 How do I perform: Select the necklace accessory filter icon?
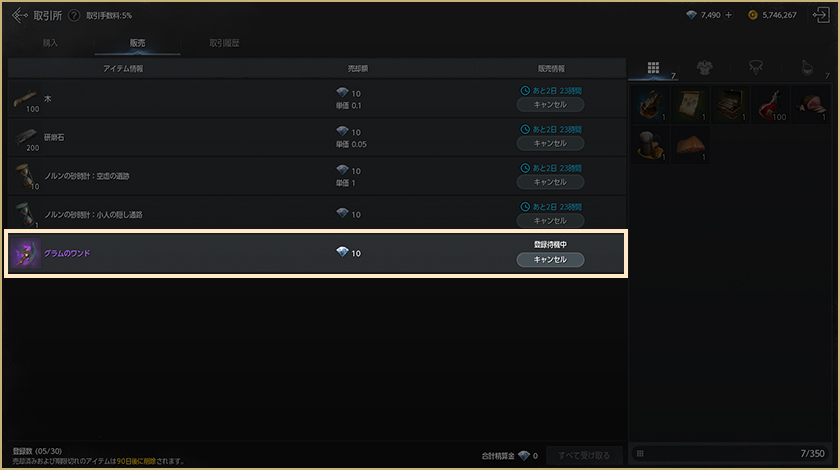pos(755,68)
